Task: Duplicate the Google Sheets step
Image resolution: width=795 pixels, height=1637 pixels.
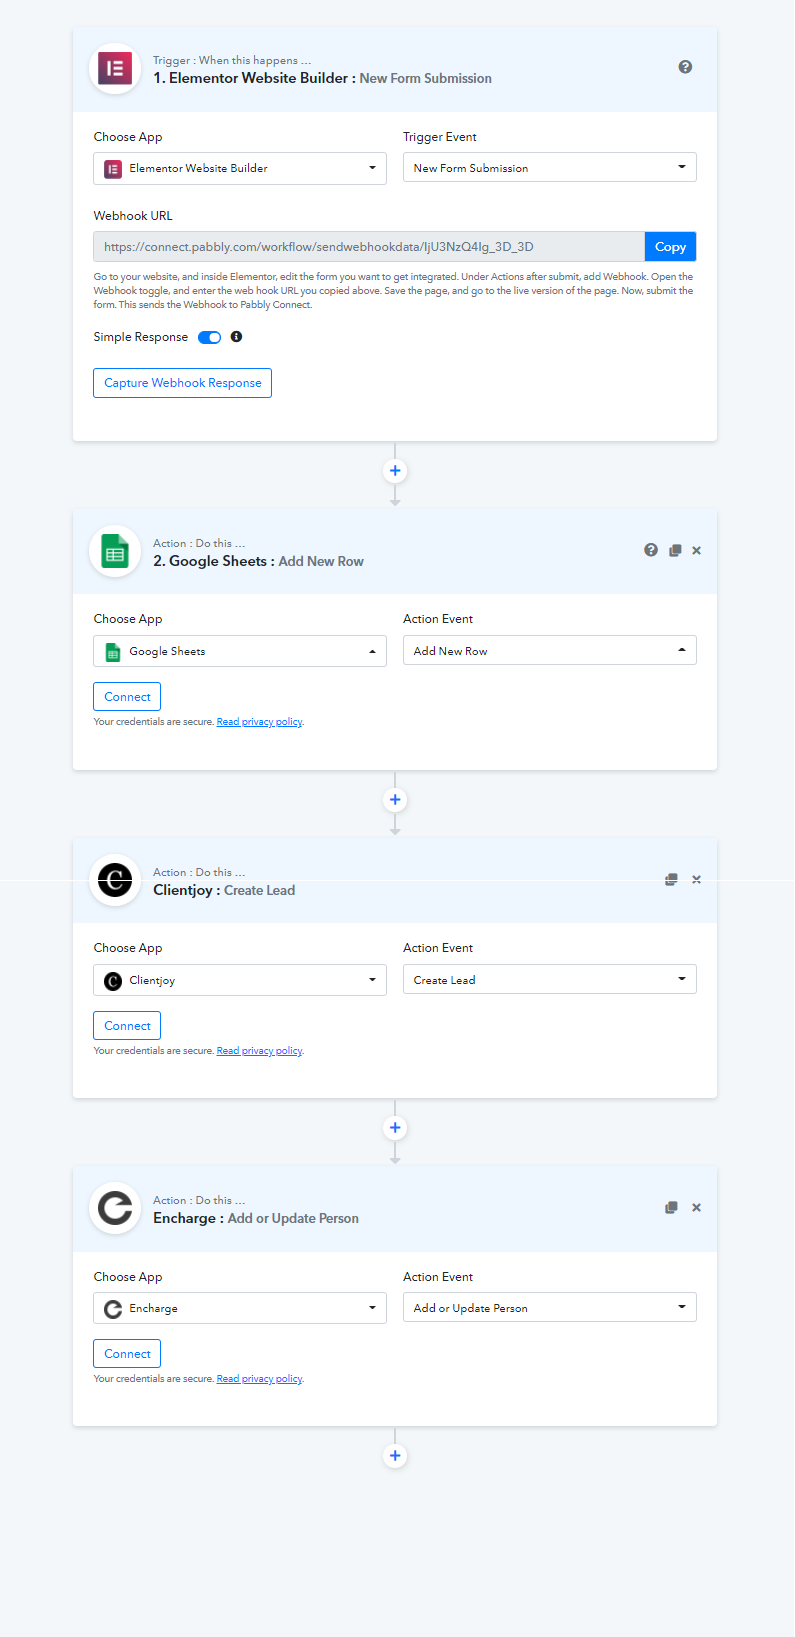Action: coord(675,550)
